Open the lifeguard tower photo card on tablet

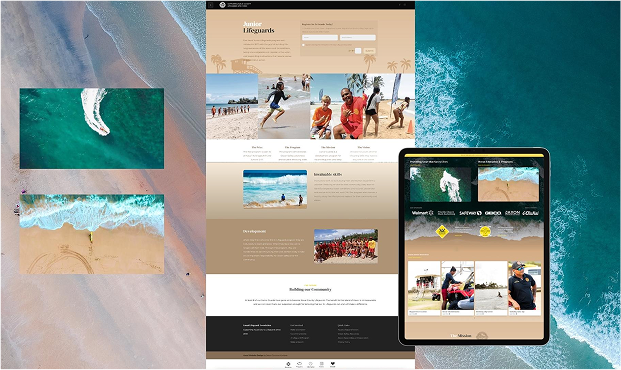click(424, 288)
